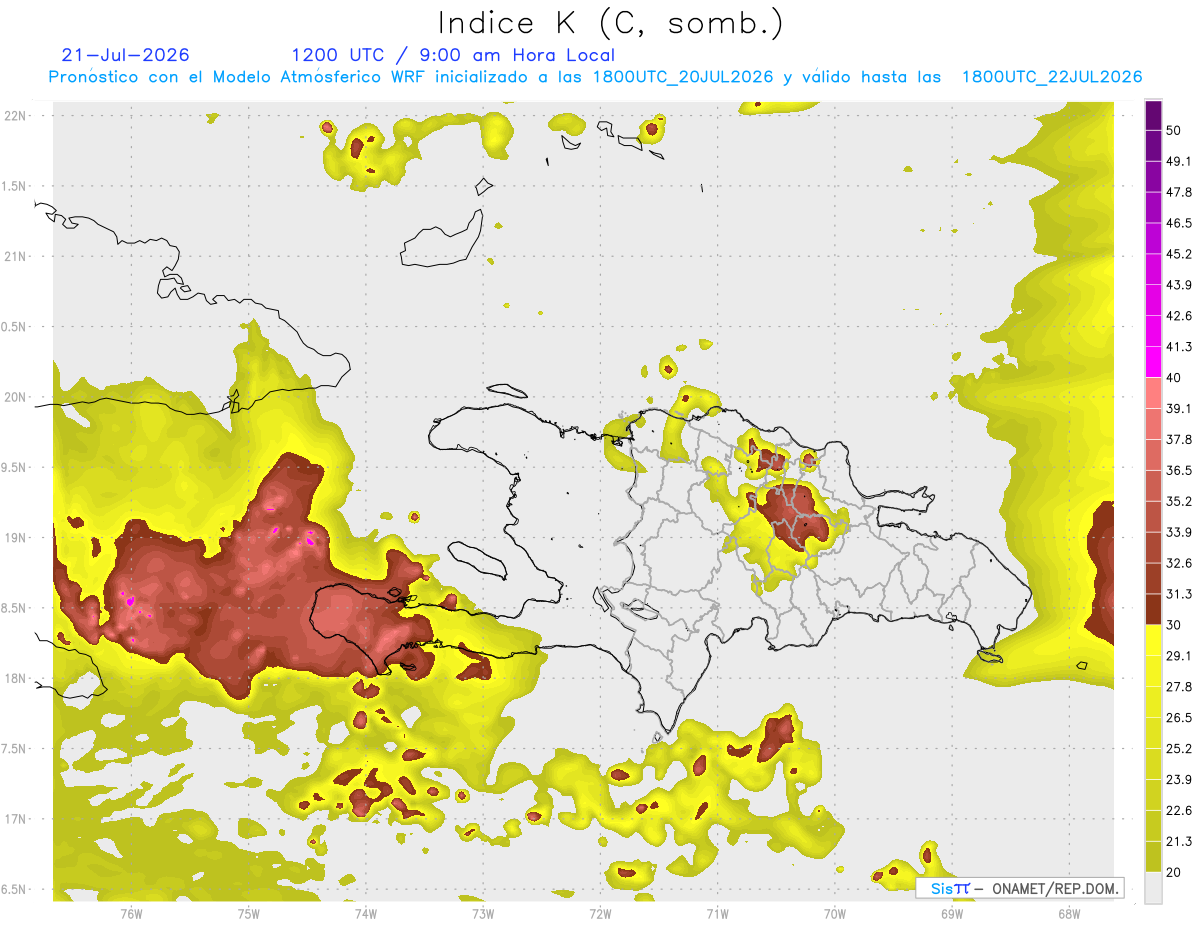
Task: Click the 'Pronostico con el Modelo Atmosferico WRF' line
Action: point(596,77)
